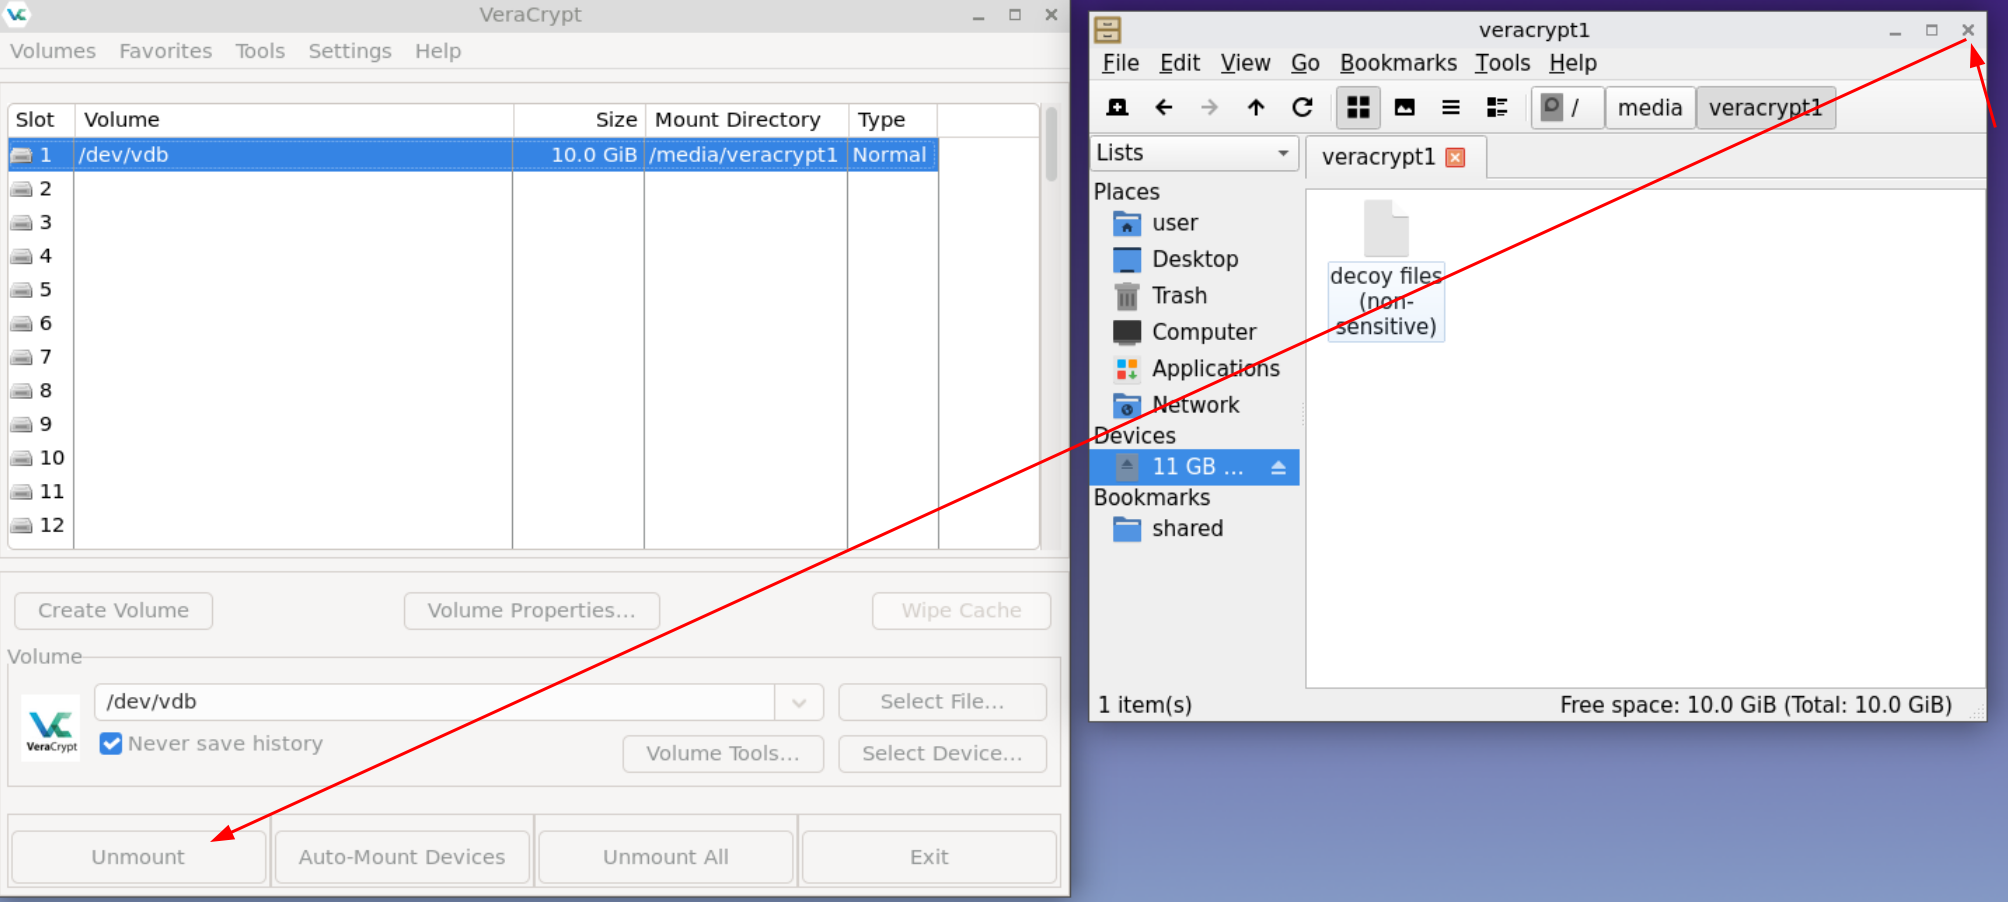The width and height of the screenshot is (2008, 902).
Task: Reload the folder with the refresh icon
Action: (1302, 107)
